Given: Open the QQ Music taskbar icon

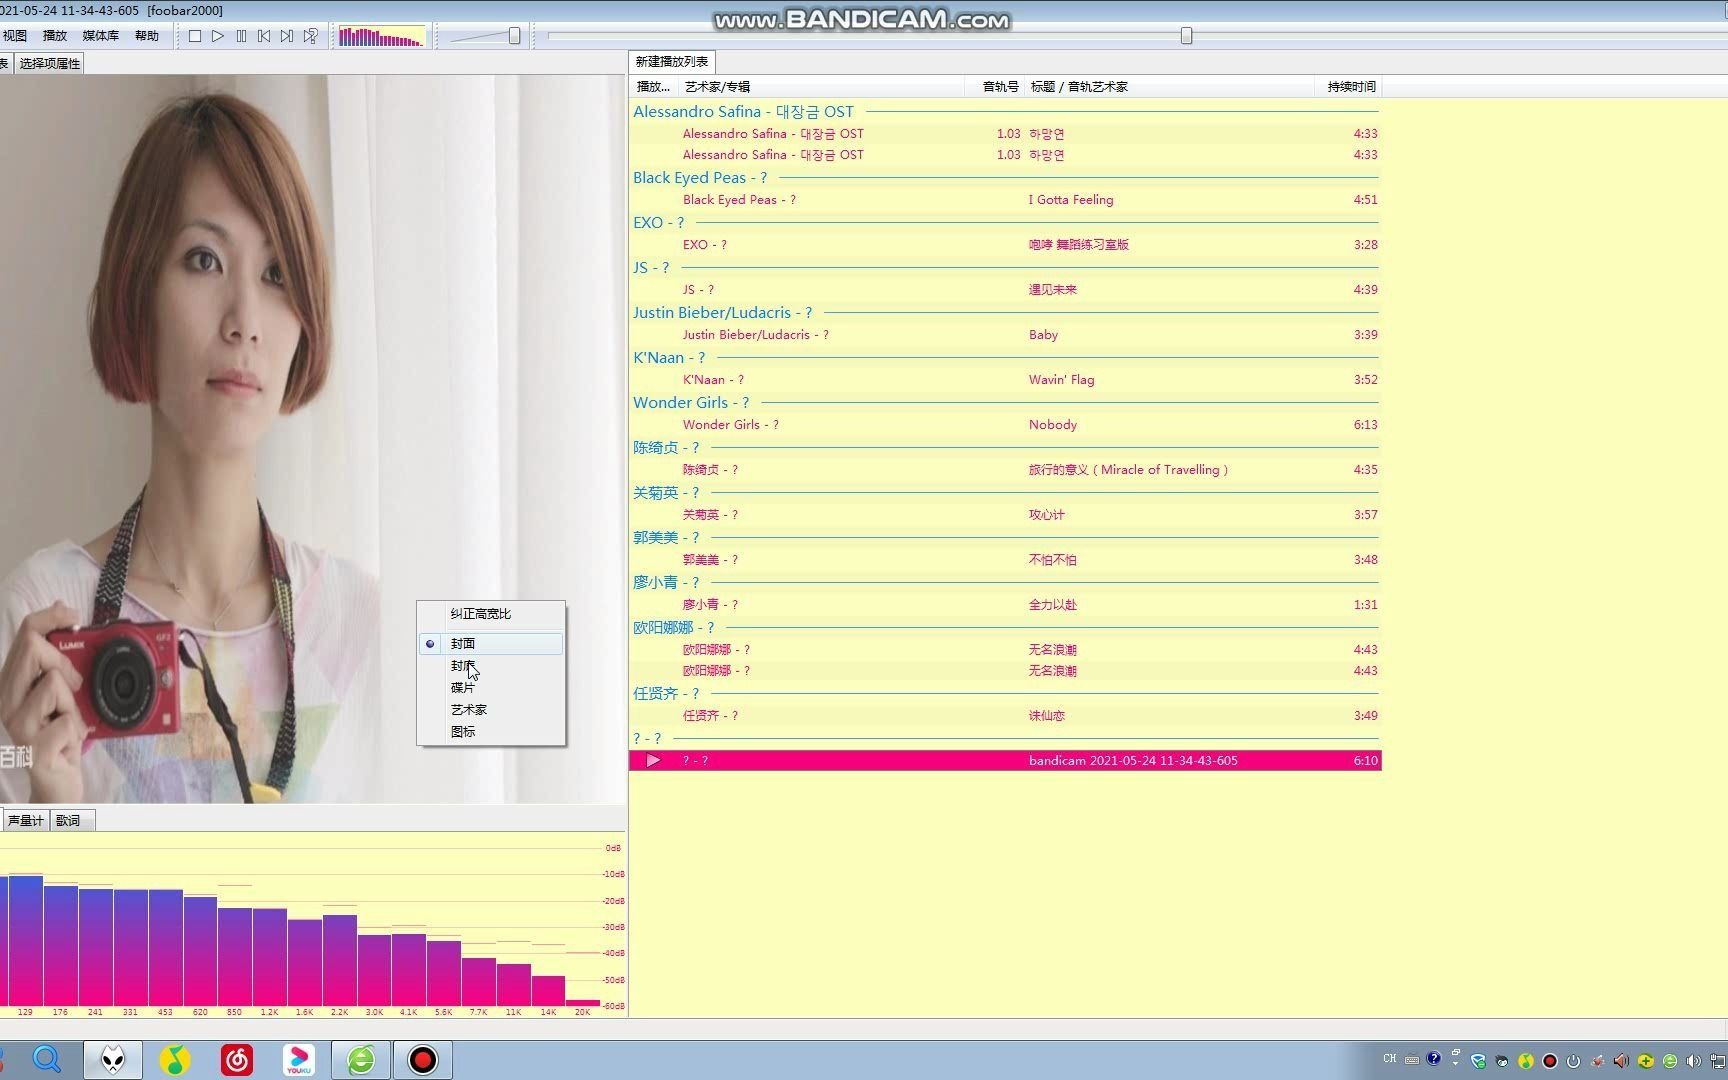Looking at the screenshot, I should click(175, 1059).
